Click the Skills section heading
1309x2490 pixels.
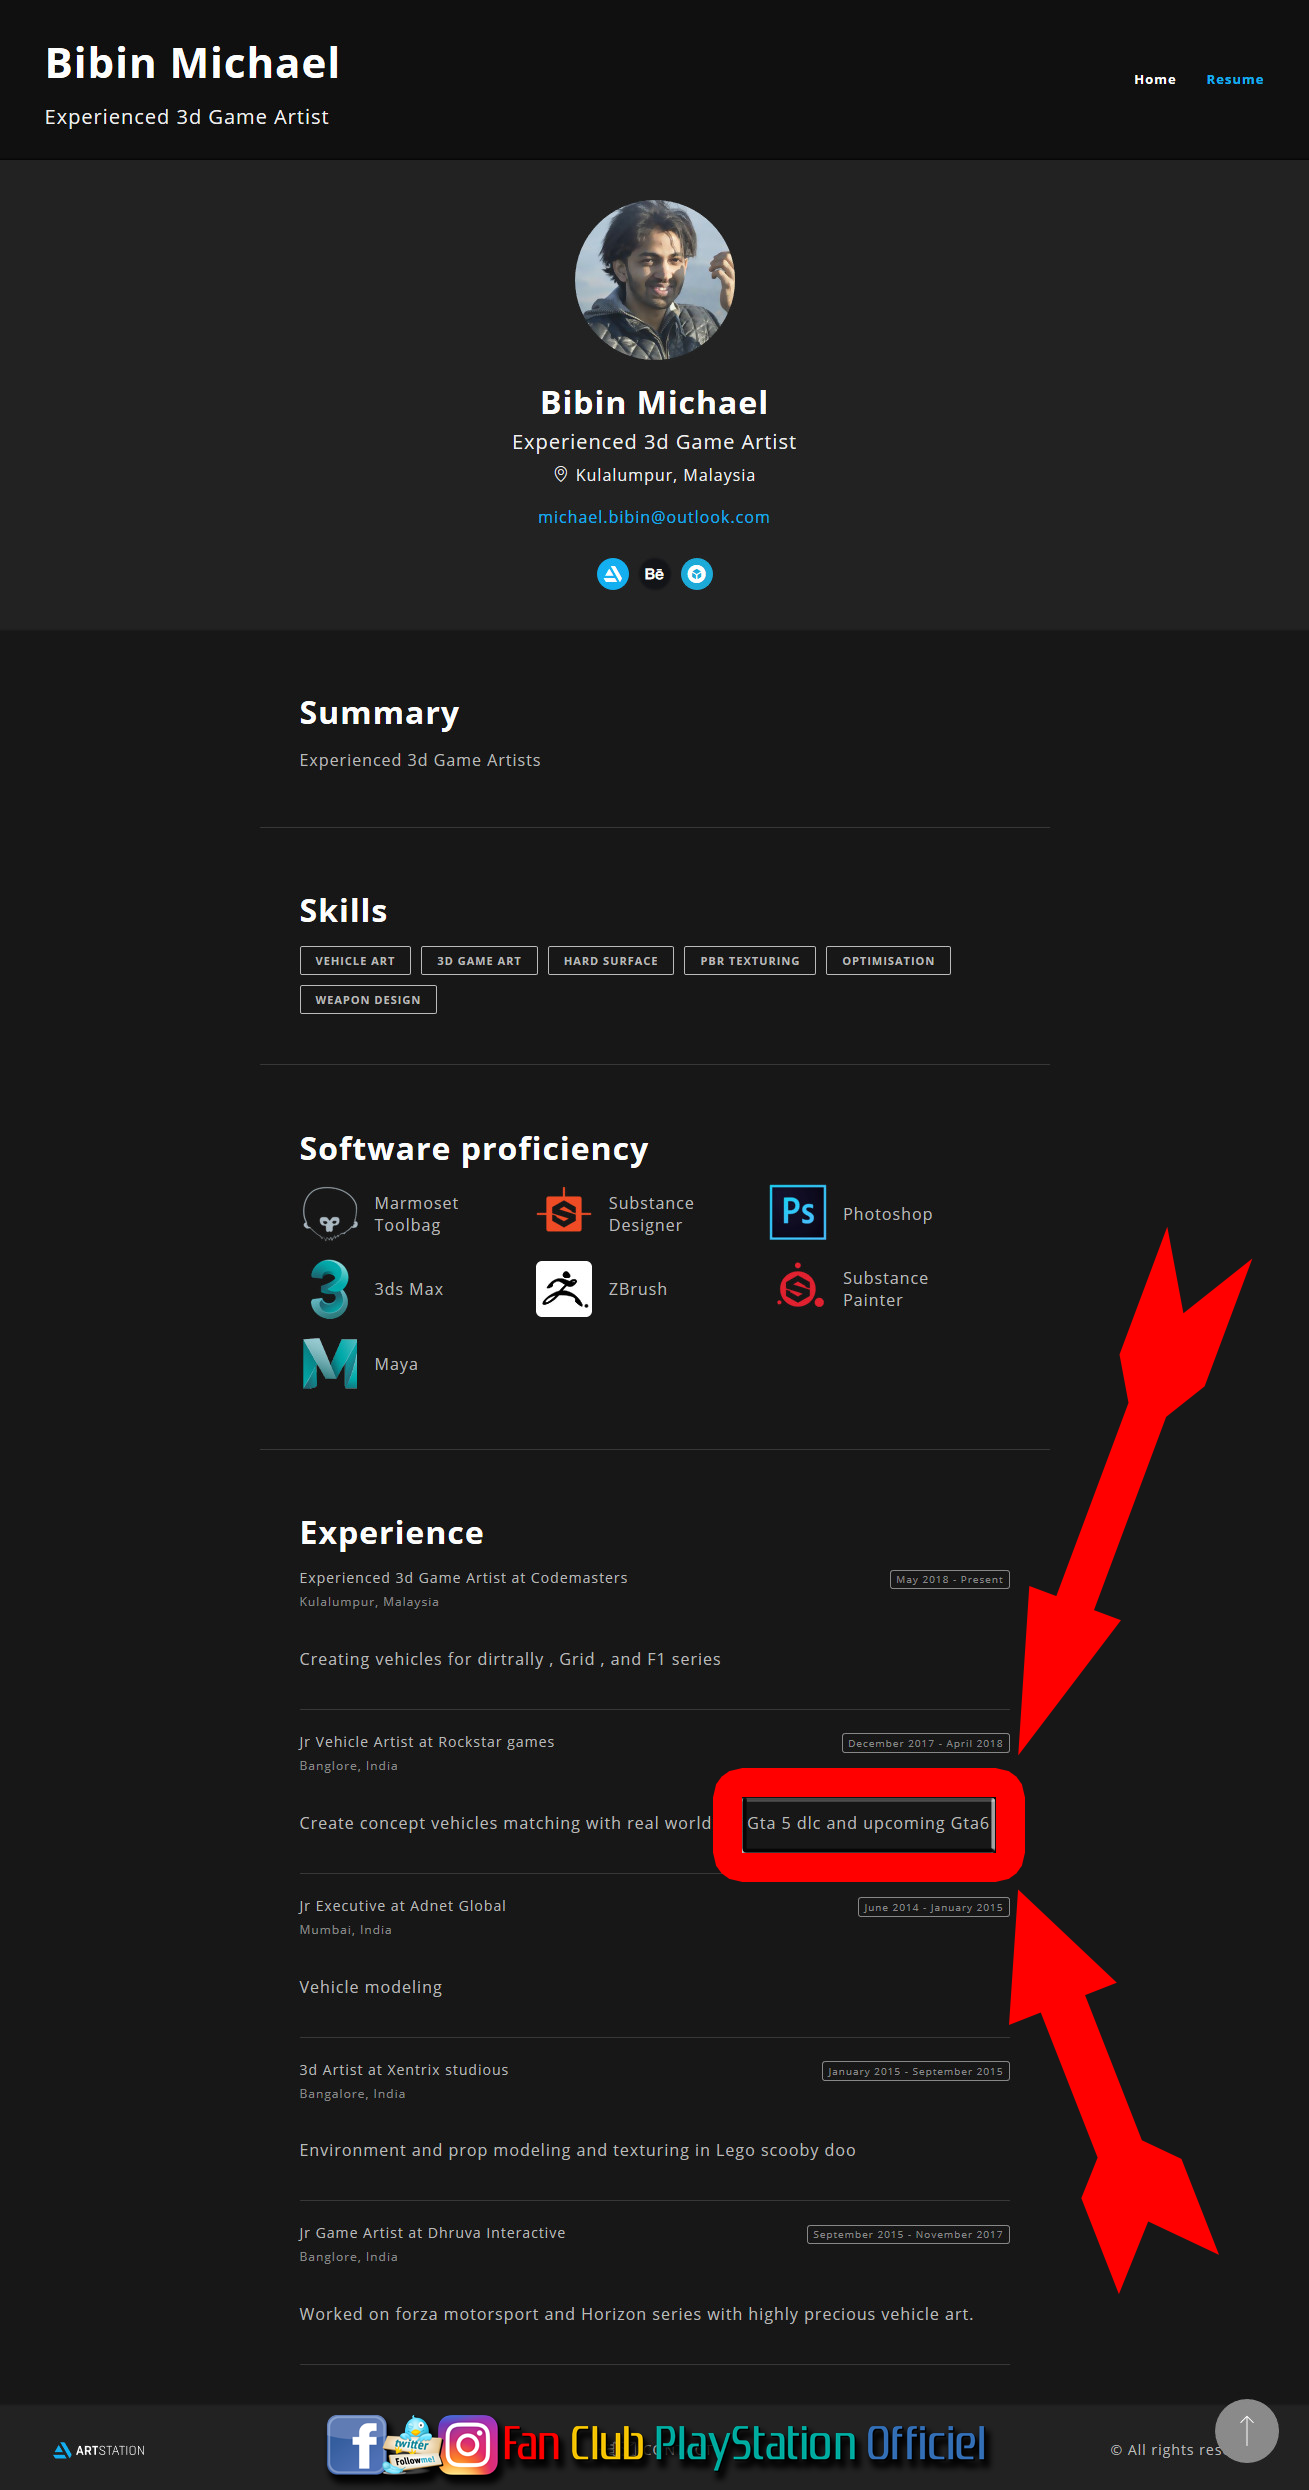pyautogui.click(x=343, y=911)
